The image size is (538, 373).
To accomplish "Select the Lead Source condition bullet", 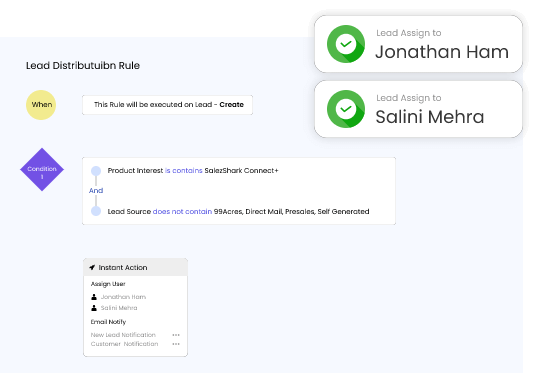I will coord(96,211).
